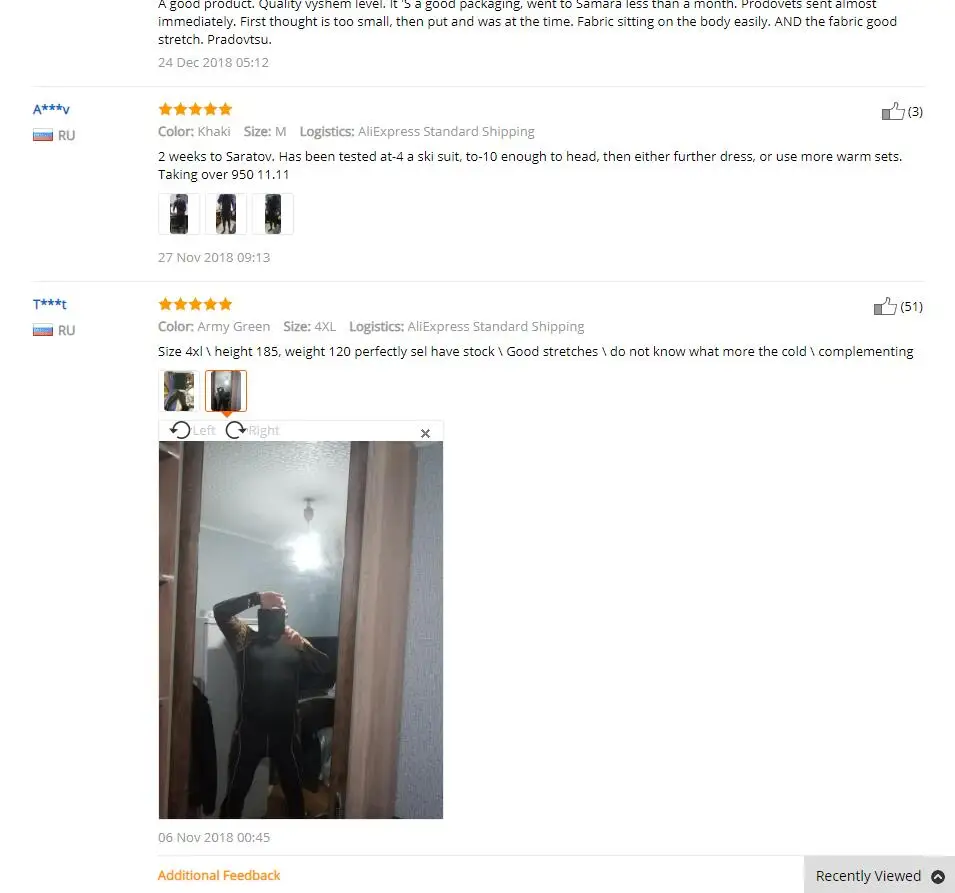Click the Russian flag icon under A***v
The height and width of the screenshot is (893, 955).
pyautogui.click(x=43, y=135)
